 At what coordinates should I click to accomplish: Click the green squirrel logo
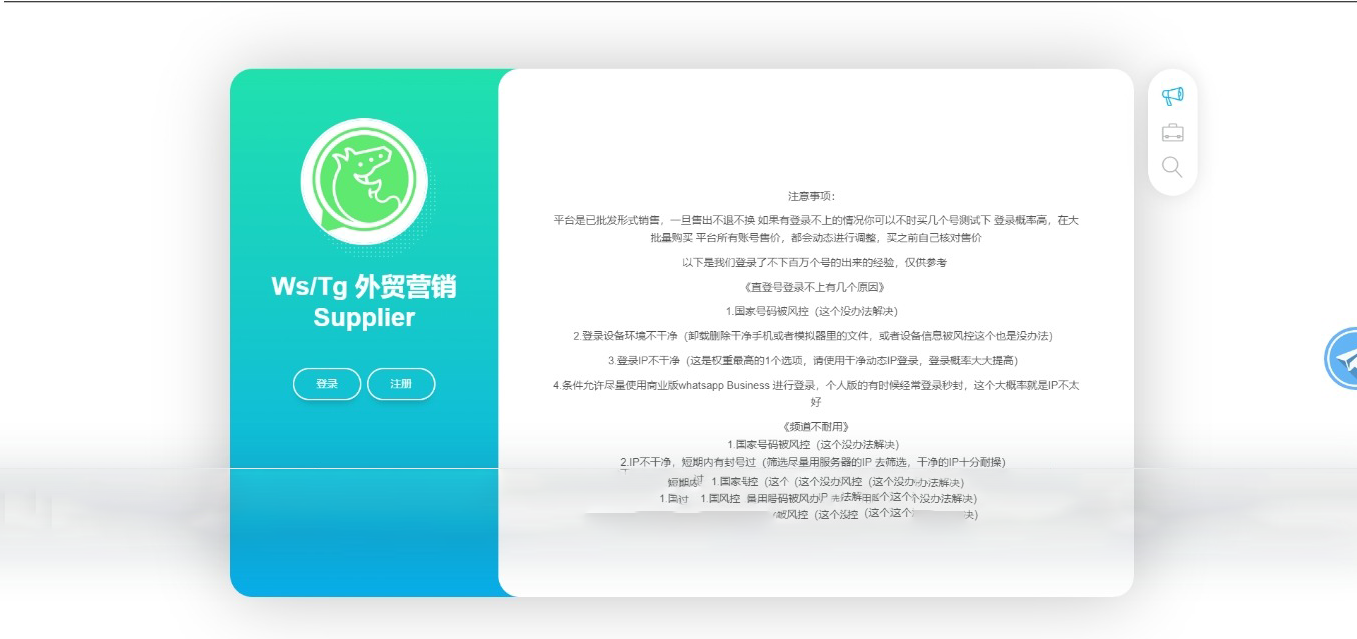coord(364,181)
